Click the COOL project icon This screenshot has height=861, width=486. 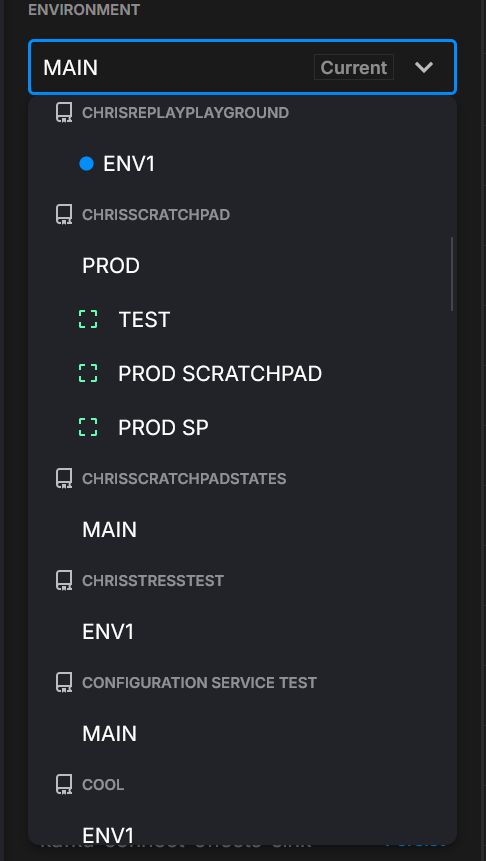(64, 785)
